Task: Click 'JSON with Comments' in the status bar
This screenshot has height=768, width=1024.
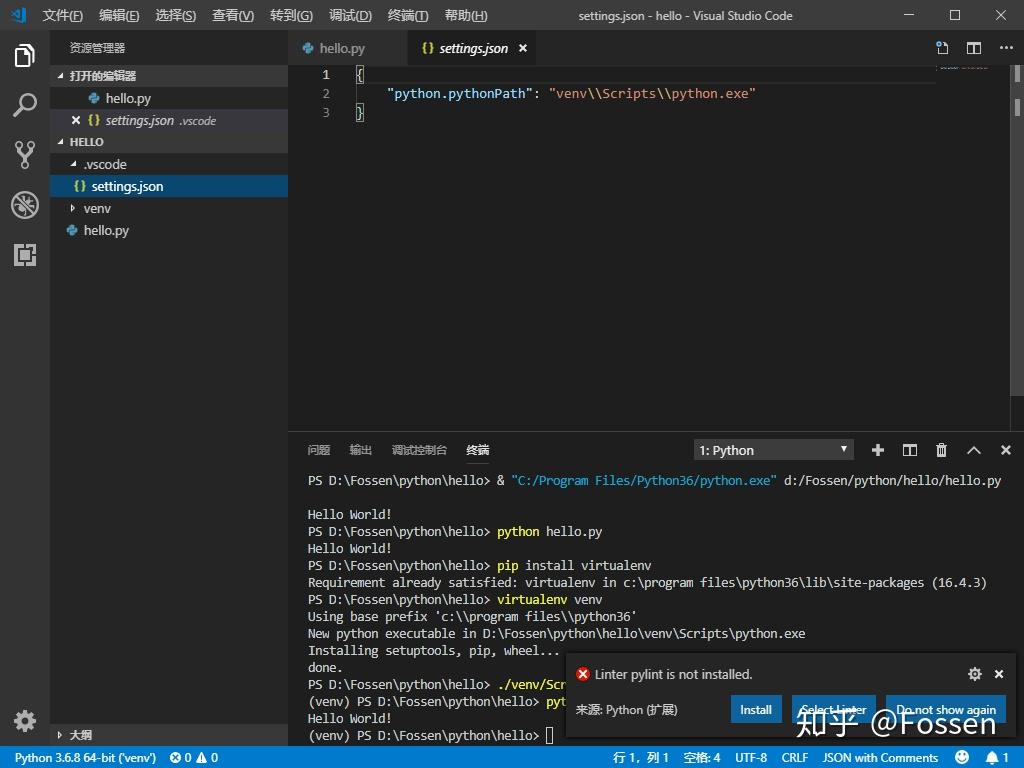Action: (879, 757)
